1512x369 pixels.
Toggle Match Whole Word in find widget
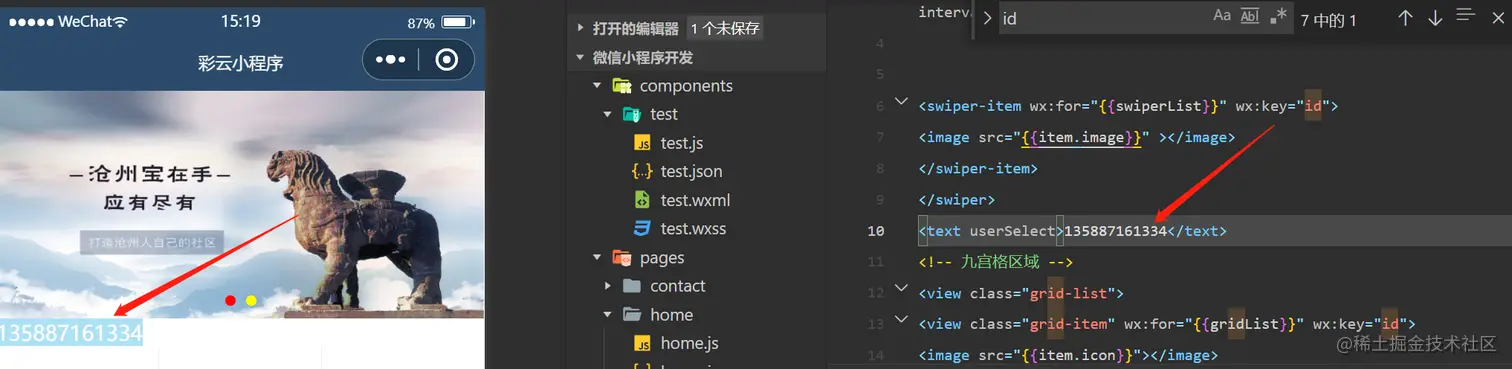1250,16
